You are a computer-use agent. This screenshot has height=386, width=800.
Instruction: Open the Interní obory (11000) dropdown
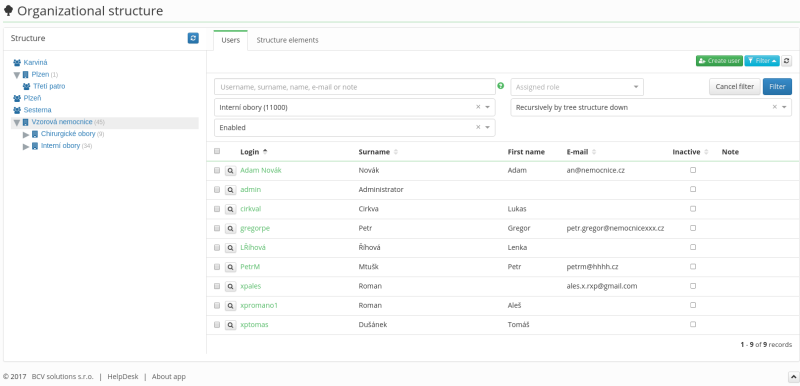coord(355,108)
